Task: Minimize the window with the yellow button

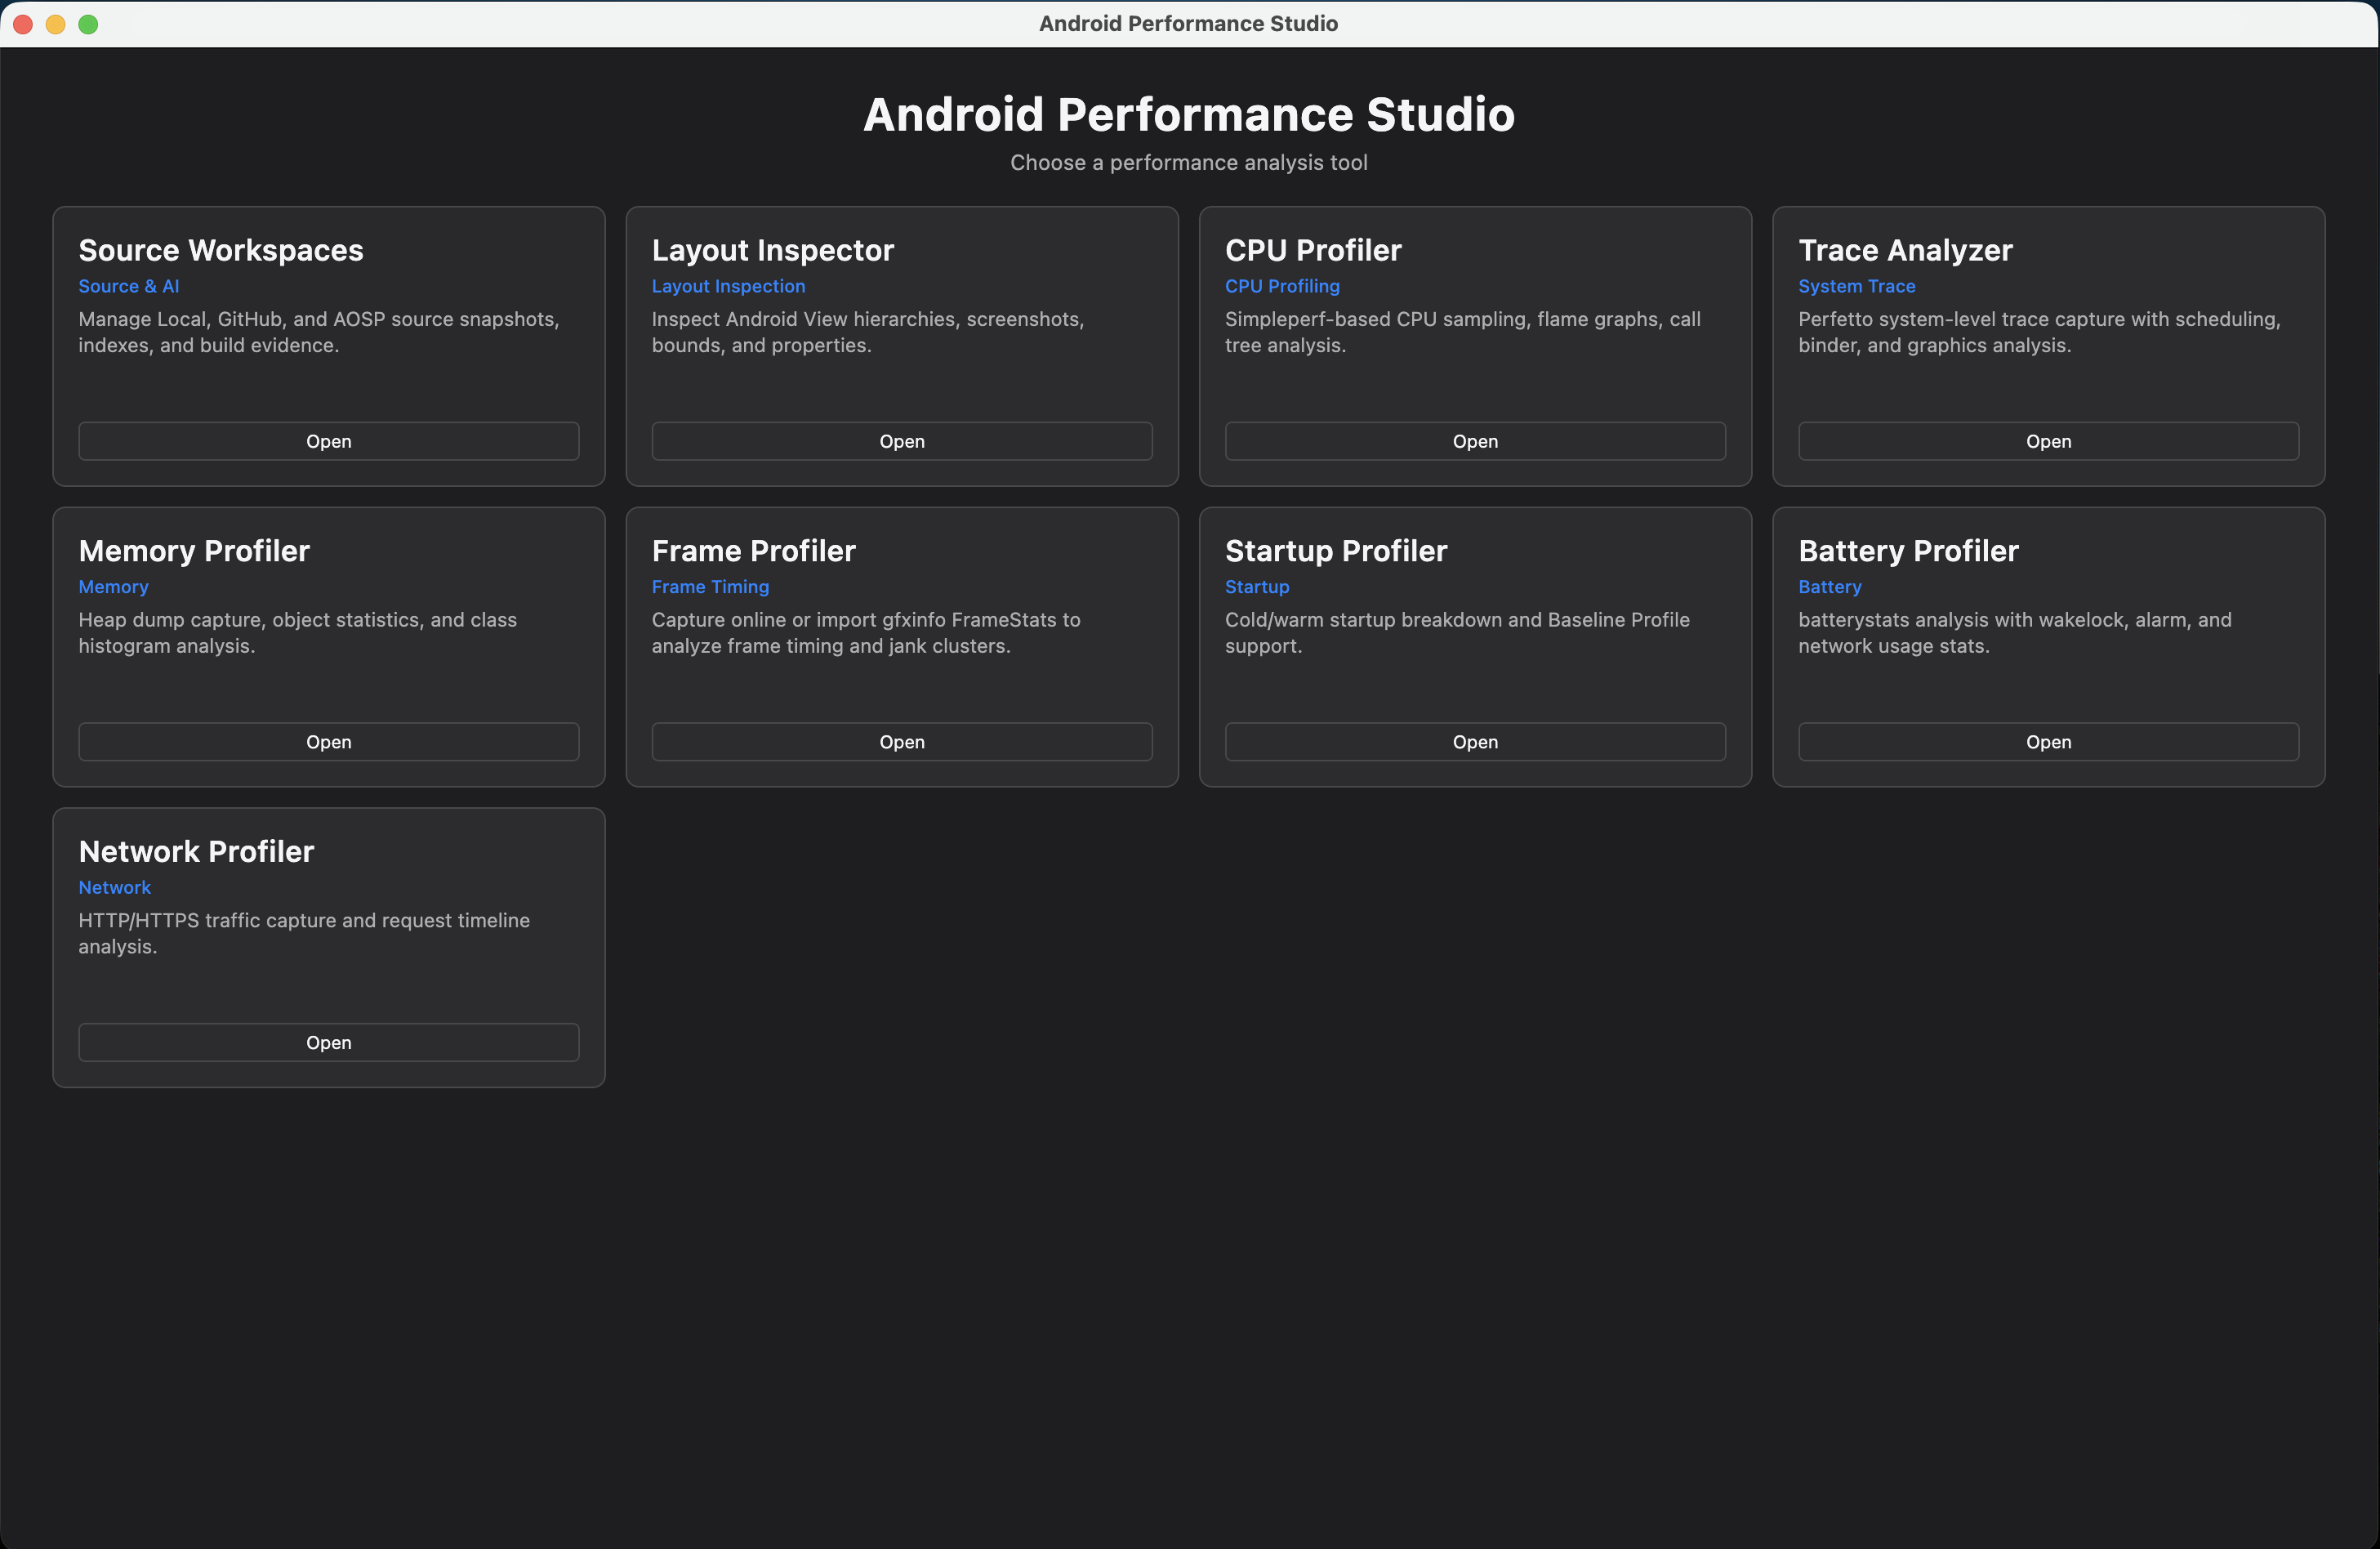Action: tap(56, 24)
